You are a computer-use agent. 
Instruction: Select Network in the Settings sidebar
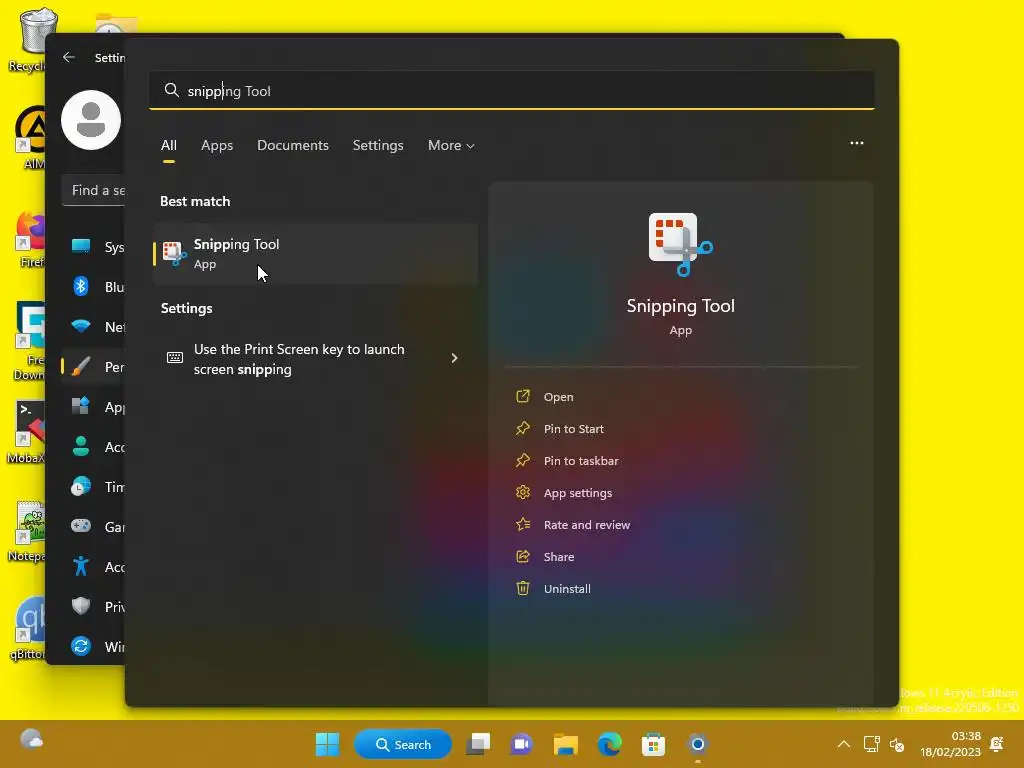(93, 327)
